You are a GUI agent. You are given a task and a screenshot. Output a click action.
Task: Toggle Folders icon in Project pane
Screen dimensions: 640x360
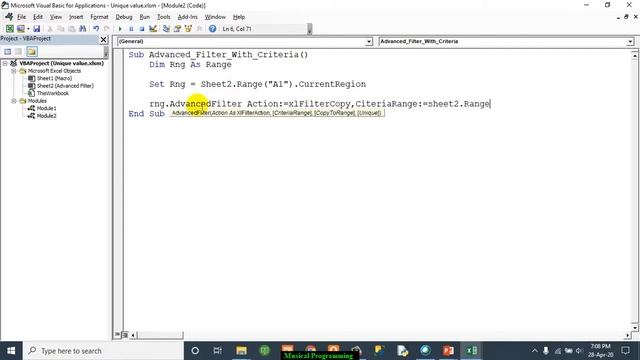[32, 51]
